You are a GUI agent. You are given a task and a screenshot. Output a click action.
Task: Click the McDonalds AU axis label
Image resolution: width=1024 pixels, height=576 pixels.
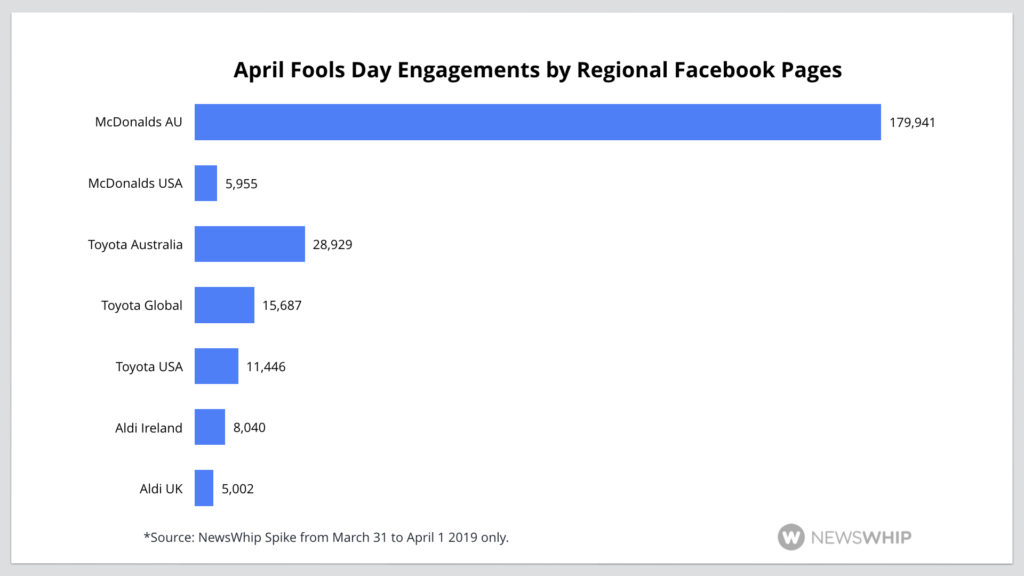[139, 123]
